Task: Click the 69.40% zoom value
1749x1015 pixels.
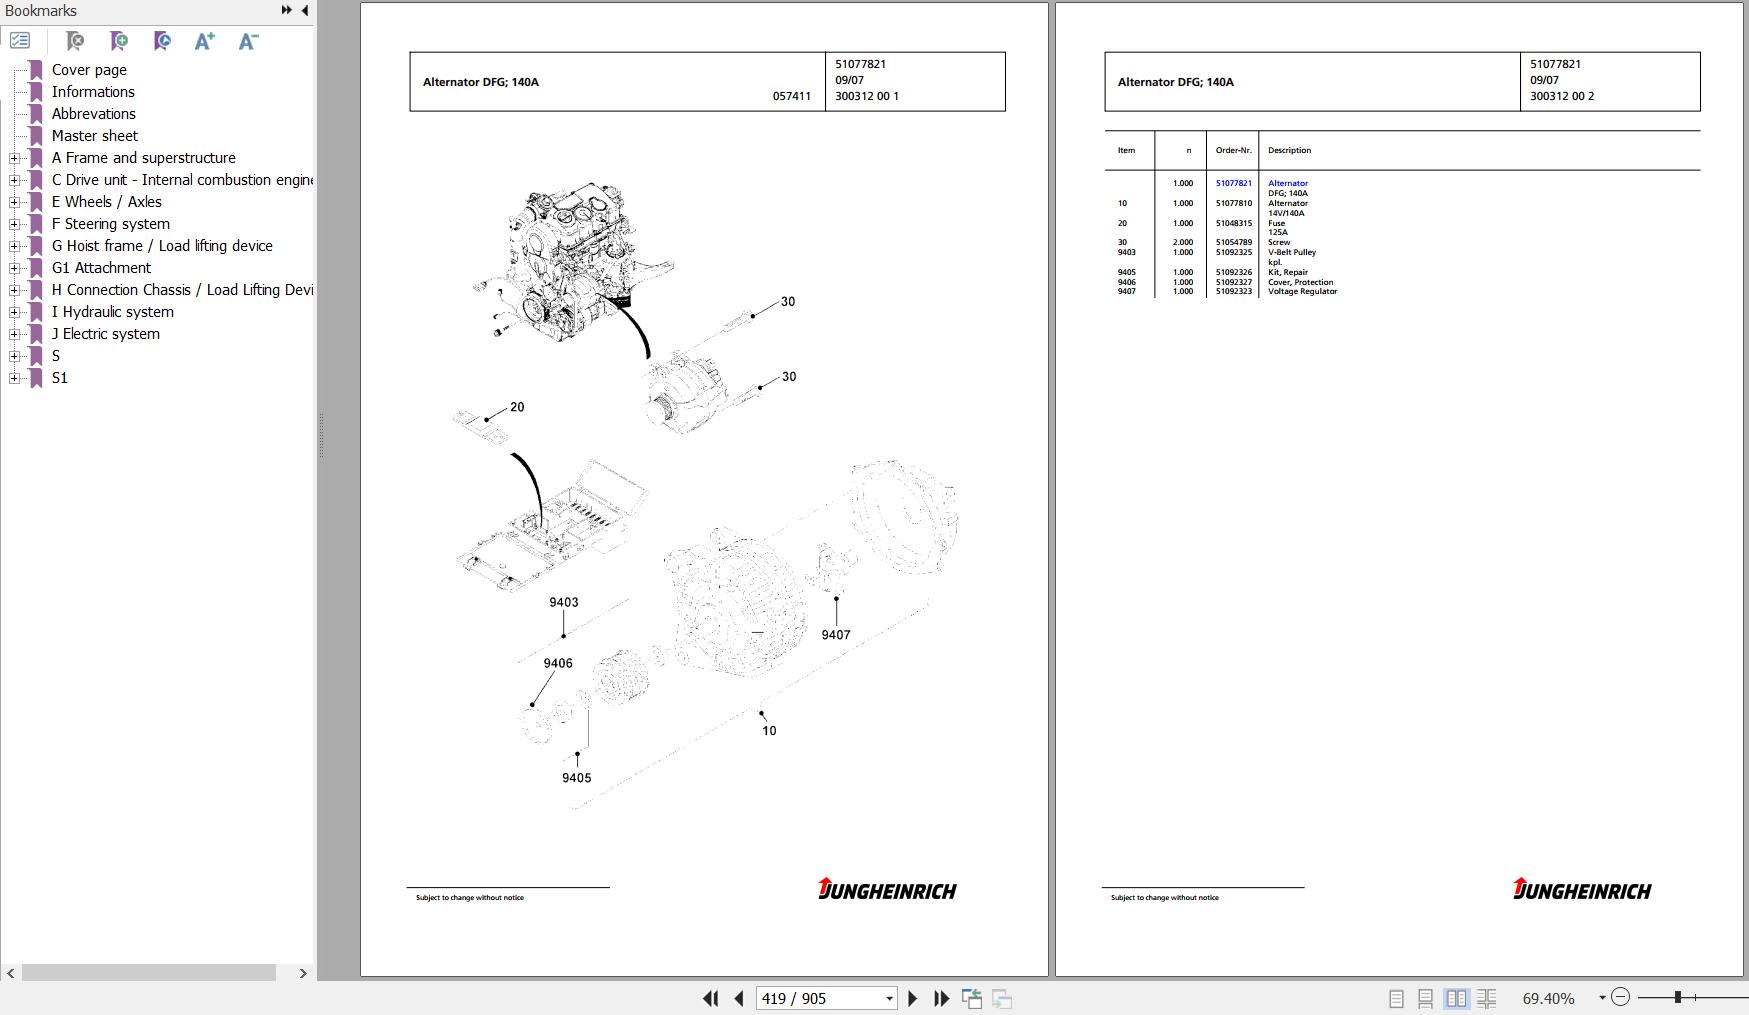Action: pyautogui.click(x=1548, y=998)
